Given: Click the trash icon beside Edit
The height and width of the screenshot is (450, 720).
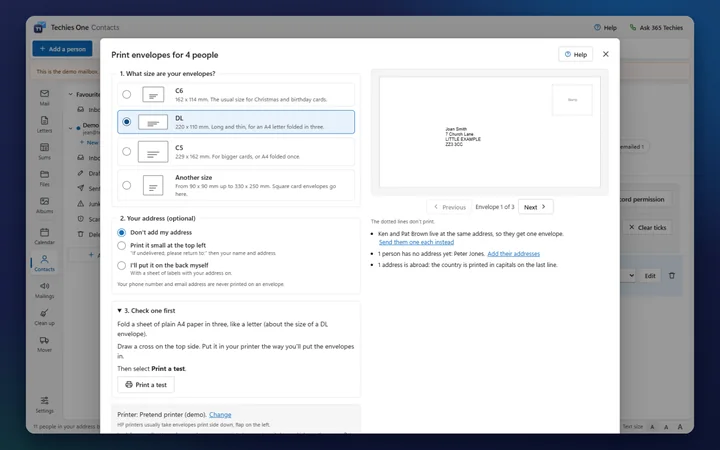Looking at the screenshot, I should [672, 276].
